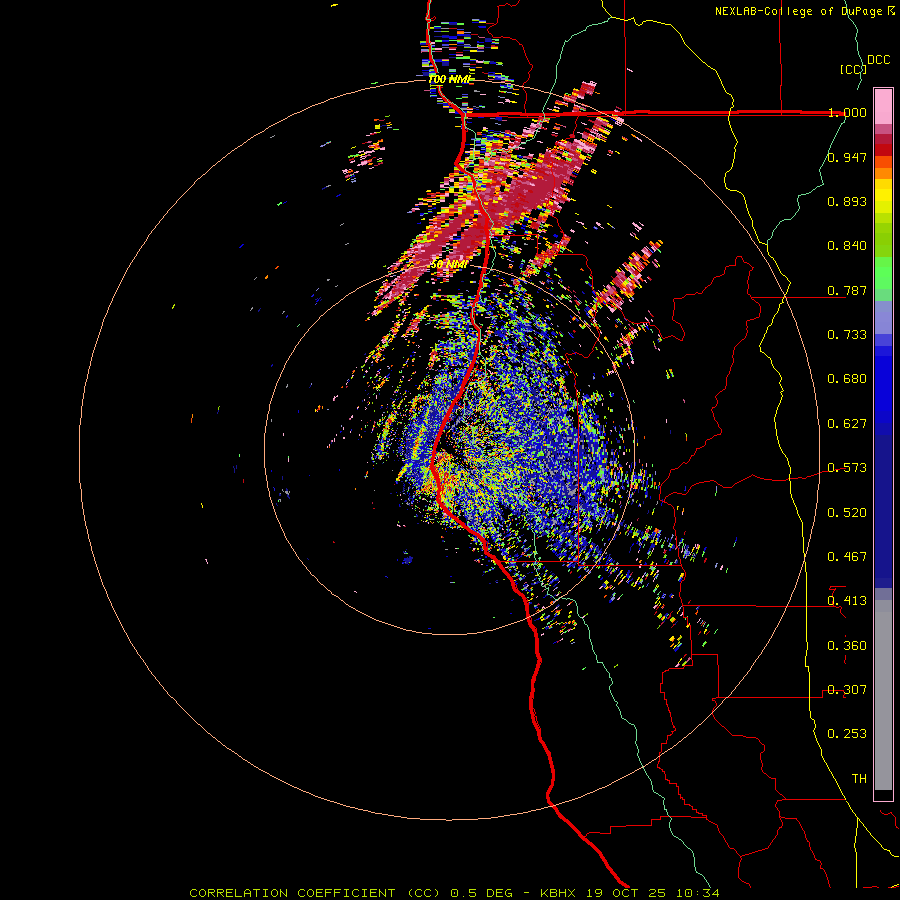
Task: Click the 0.360 color scale value
Action: (847, 646)
